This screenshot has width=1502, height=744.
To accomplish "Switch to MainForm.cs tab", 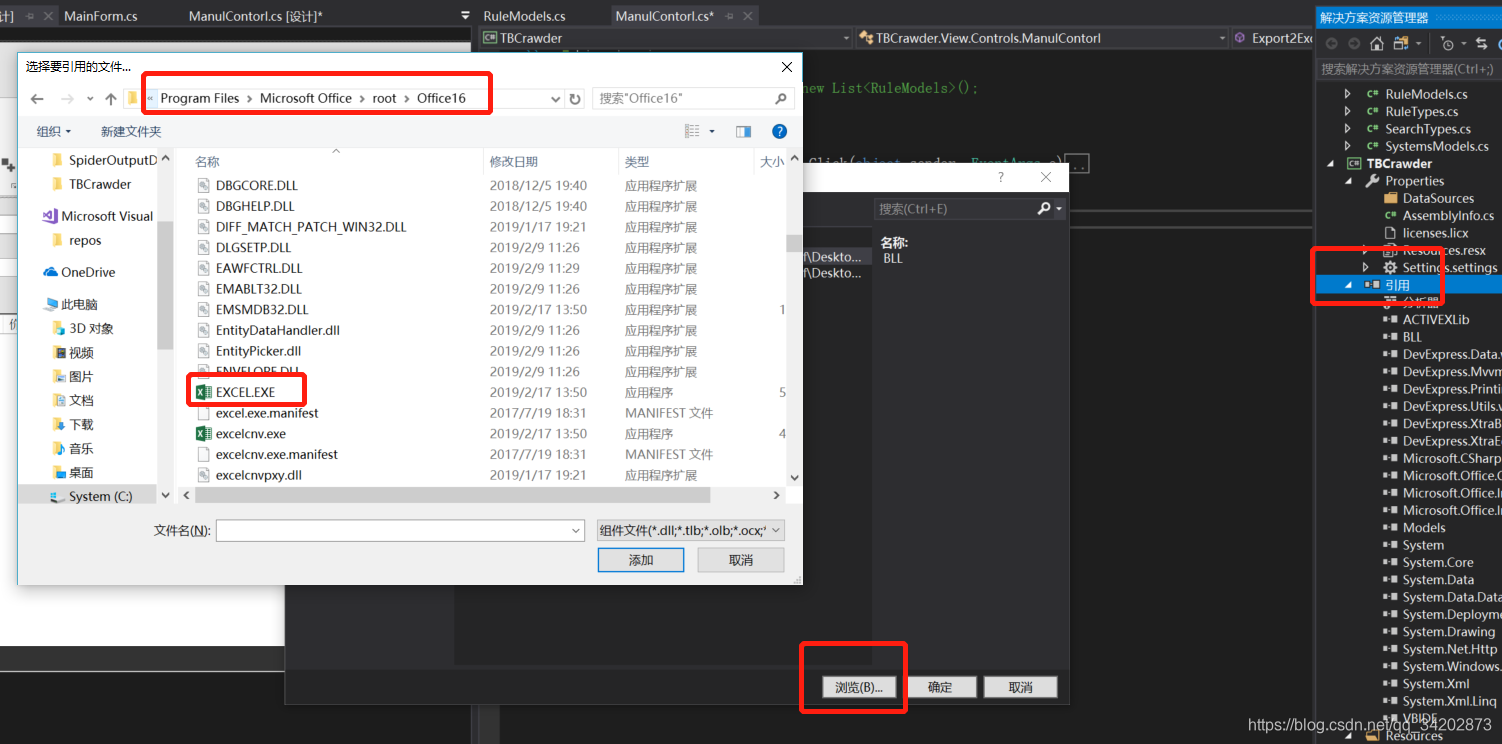I will pos(100,16).
